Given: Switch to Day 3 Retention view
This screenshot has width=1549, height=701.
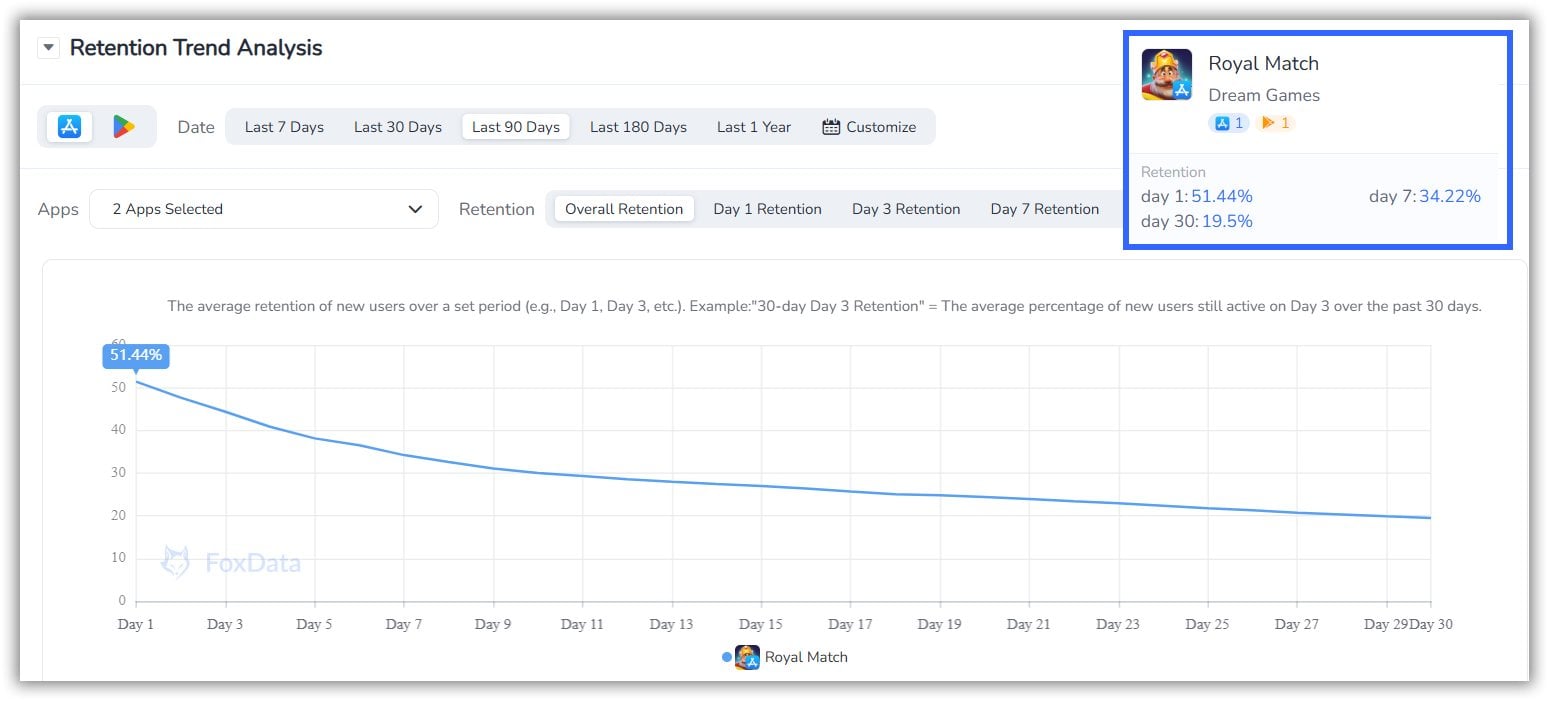Looking at the screenshot, I should tap(906, 209).
